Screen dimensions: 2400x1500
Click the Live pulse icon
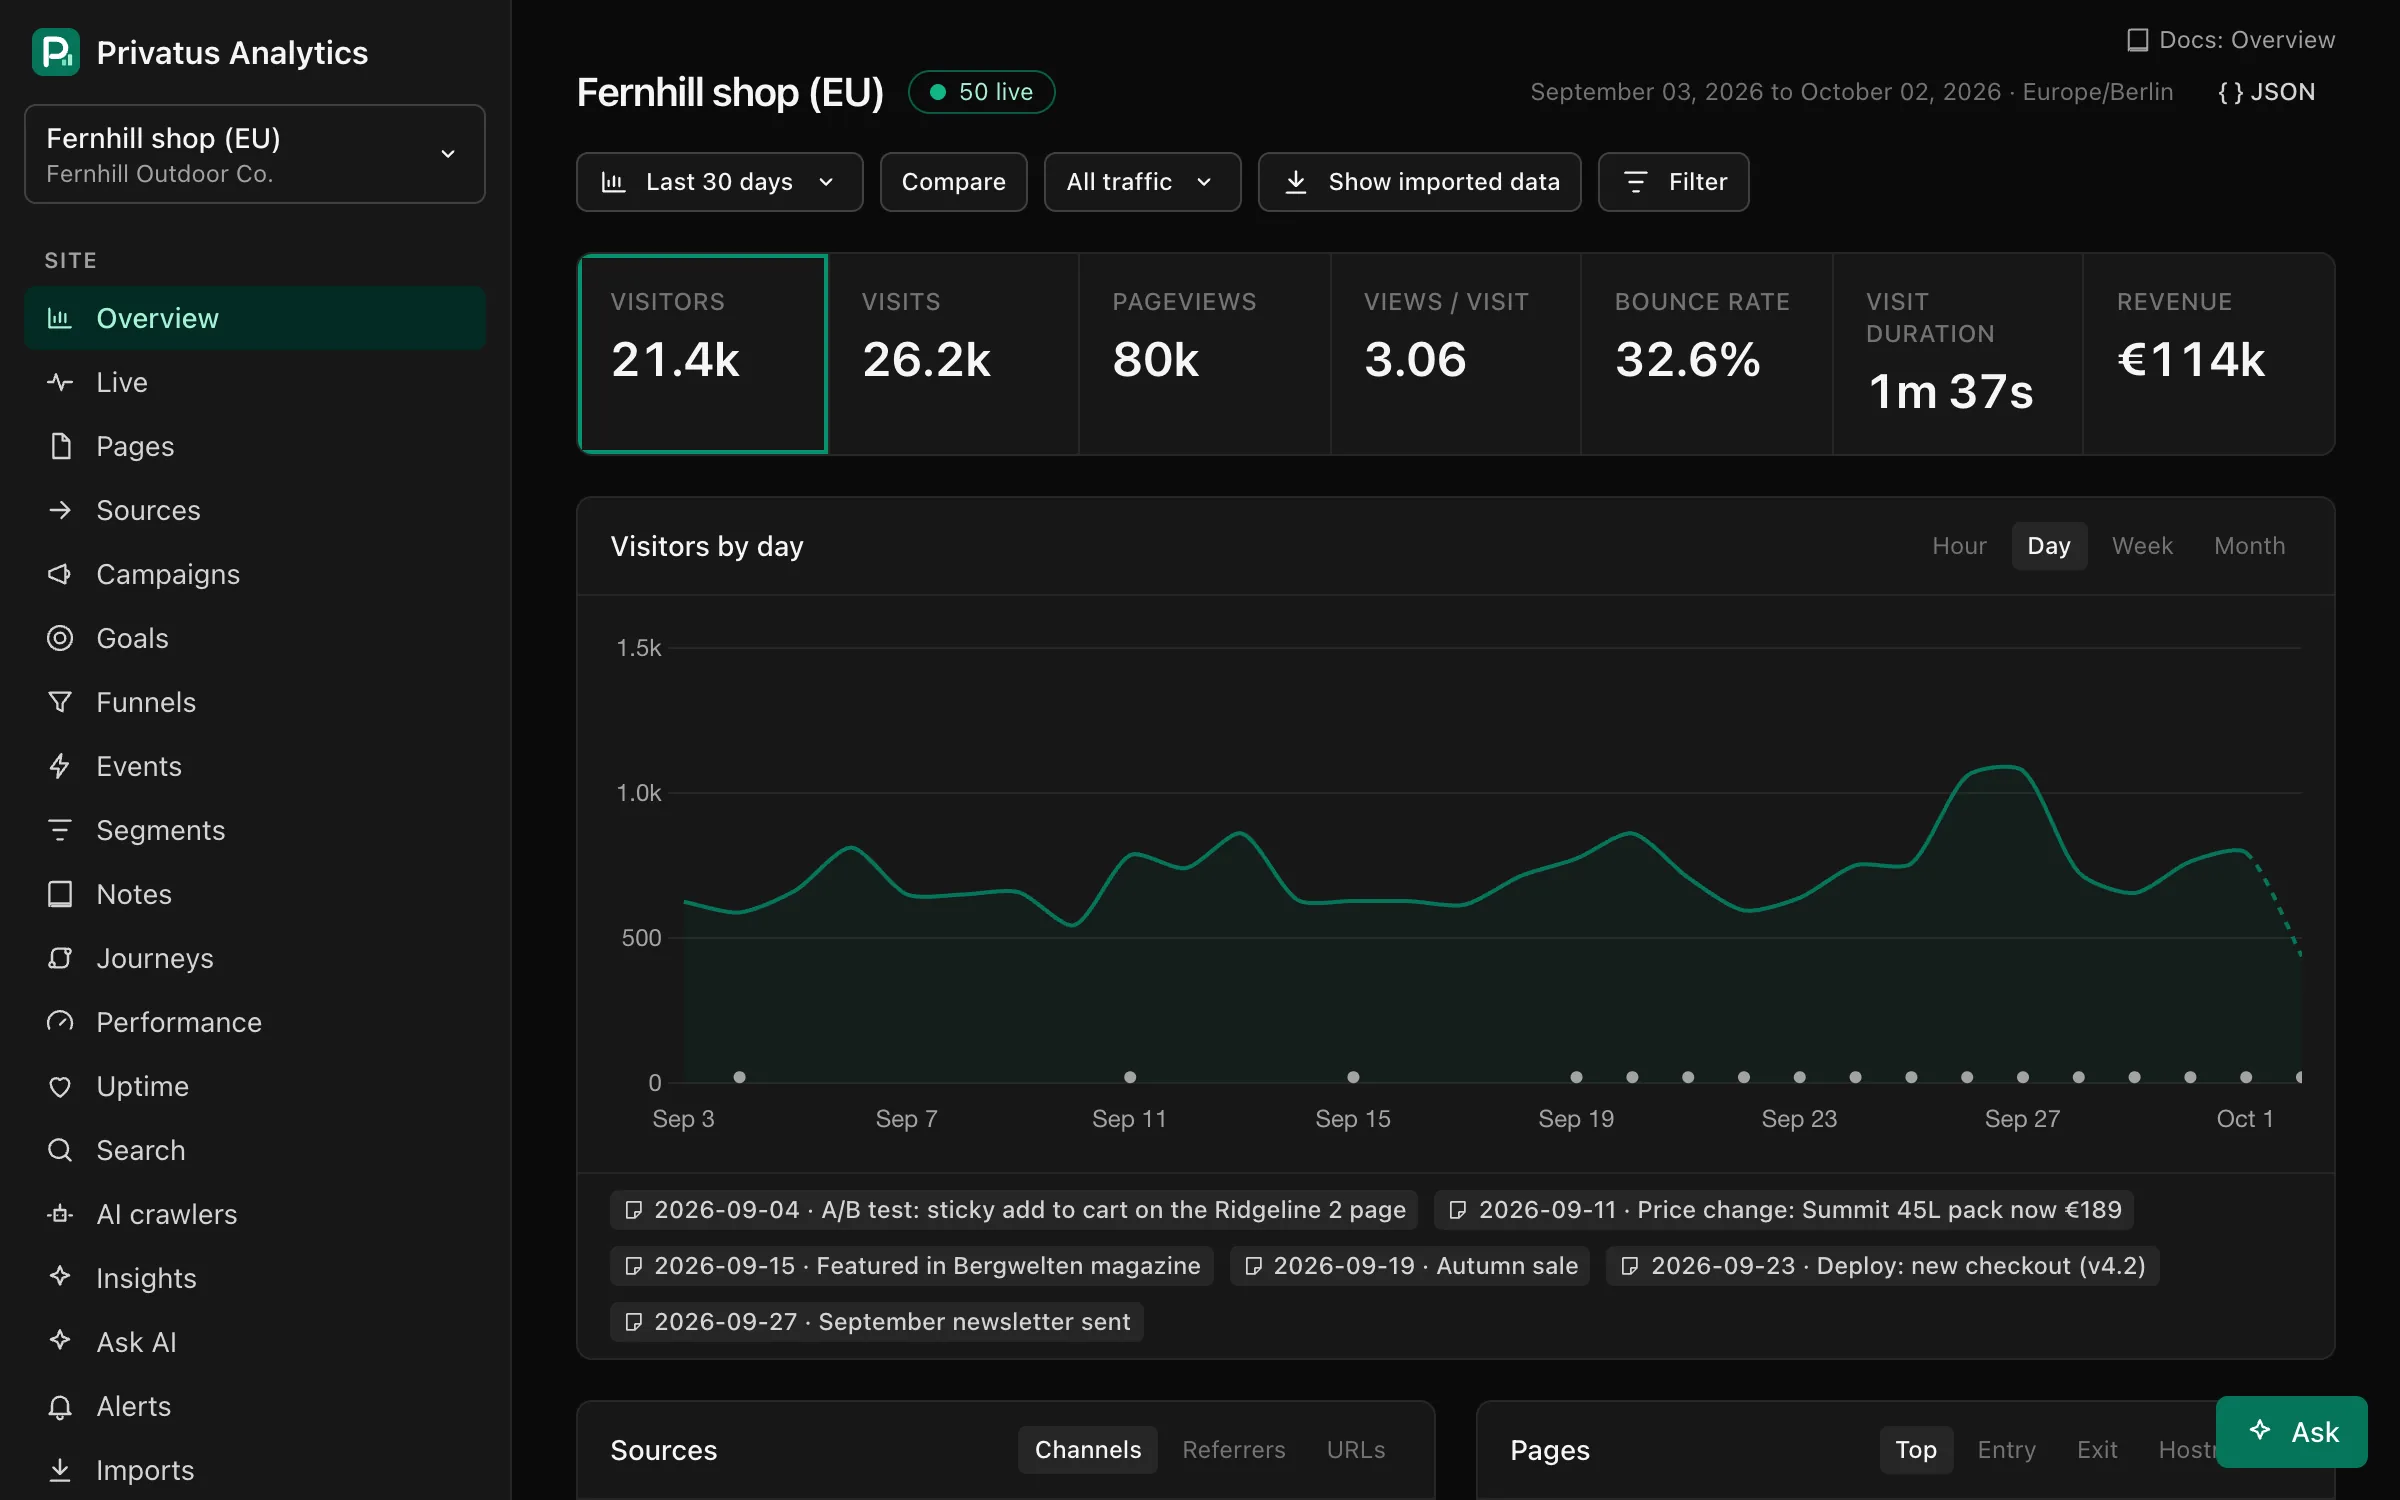tap(60, 382)
